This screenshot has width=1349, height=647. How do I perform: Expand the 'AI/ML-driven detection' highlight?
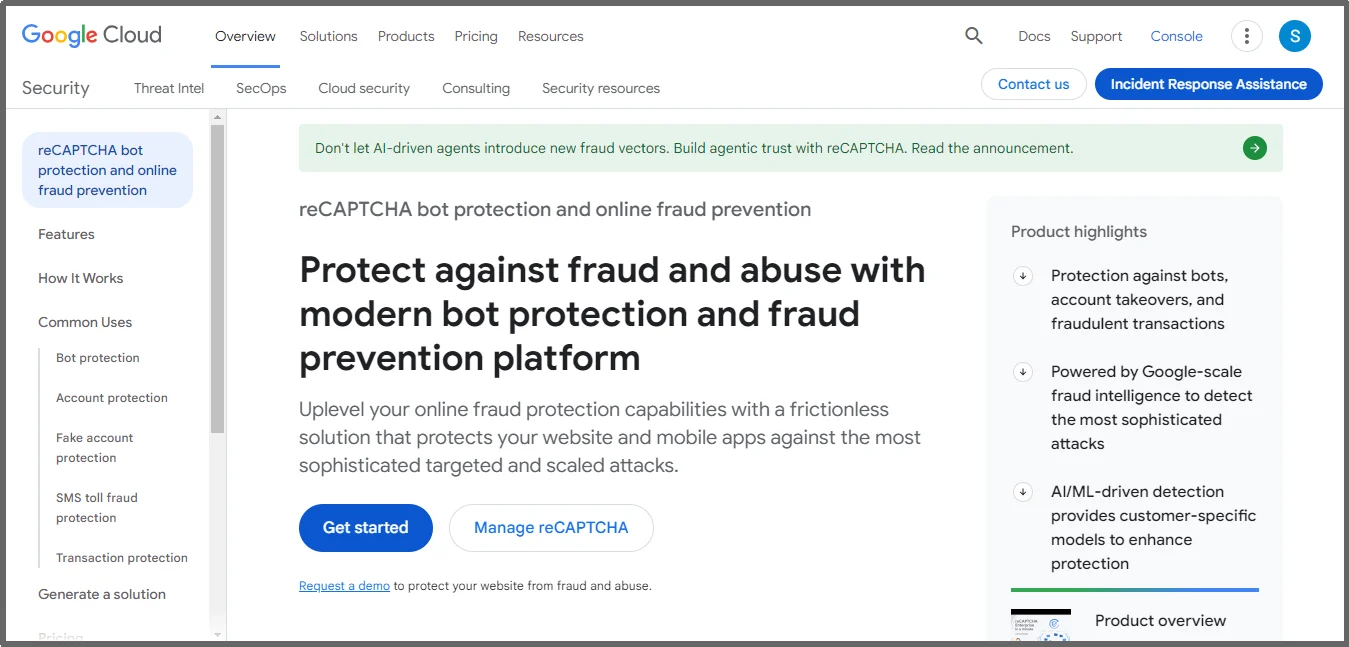(x=1022, y=491)
